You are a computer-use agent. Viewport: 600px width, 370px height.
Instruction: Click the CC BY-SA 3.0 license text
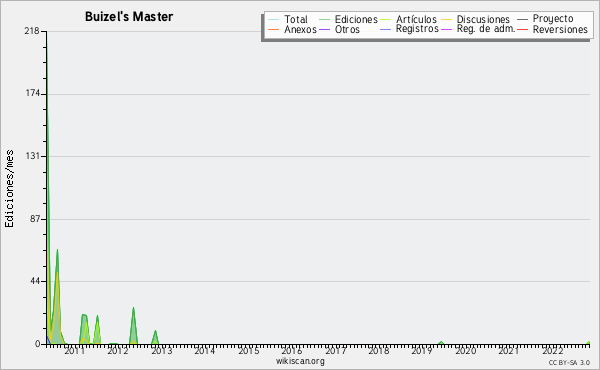click(569, 362)
